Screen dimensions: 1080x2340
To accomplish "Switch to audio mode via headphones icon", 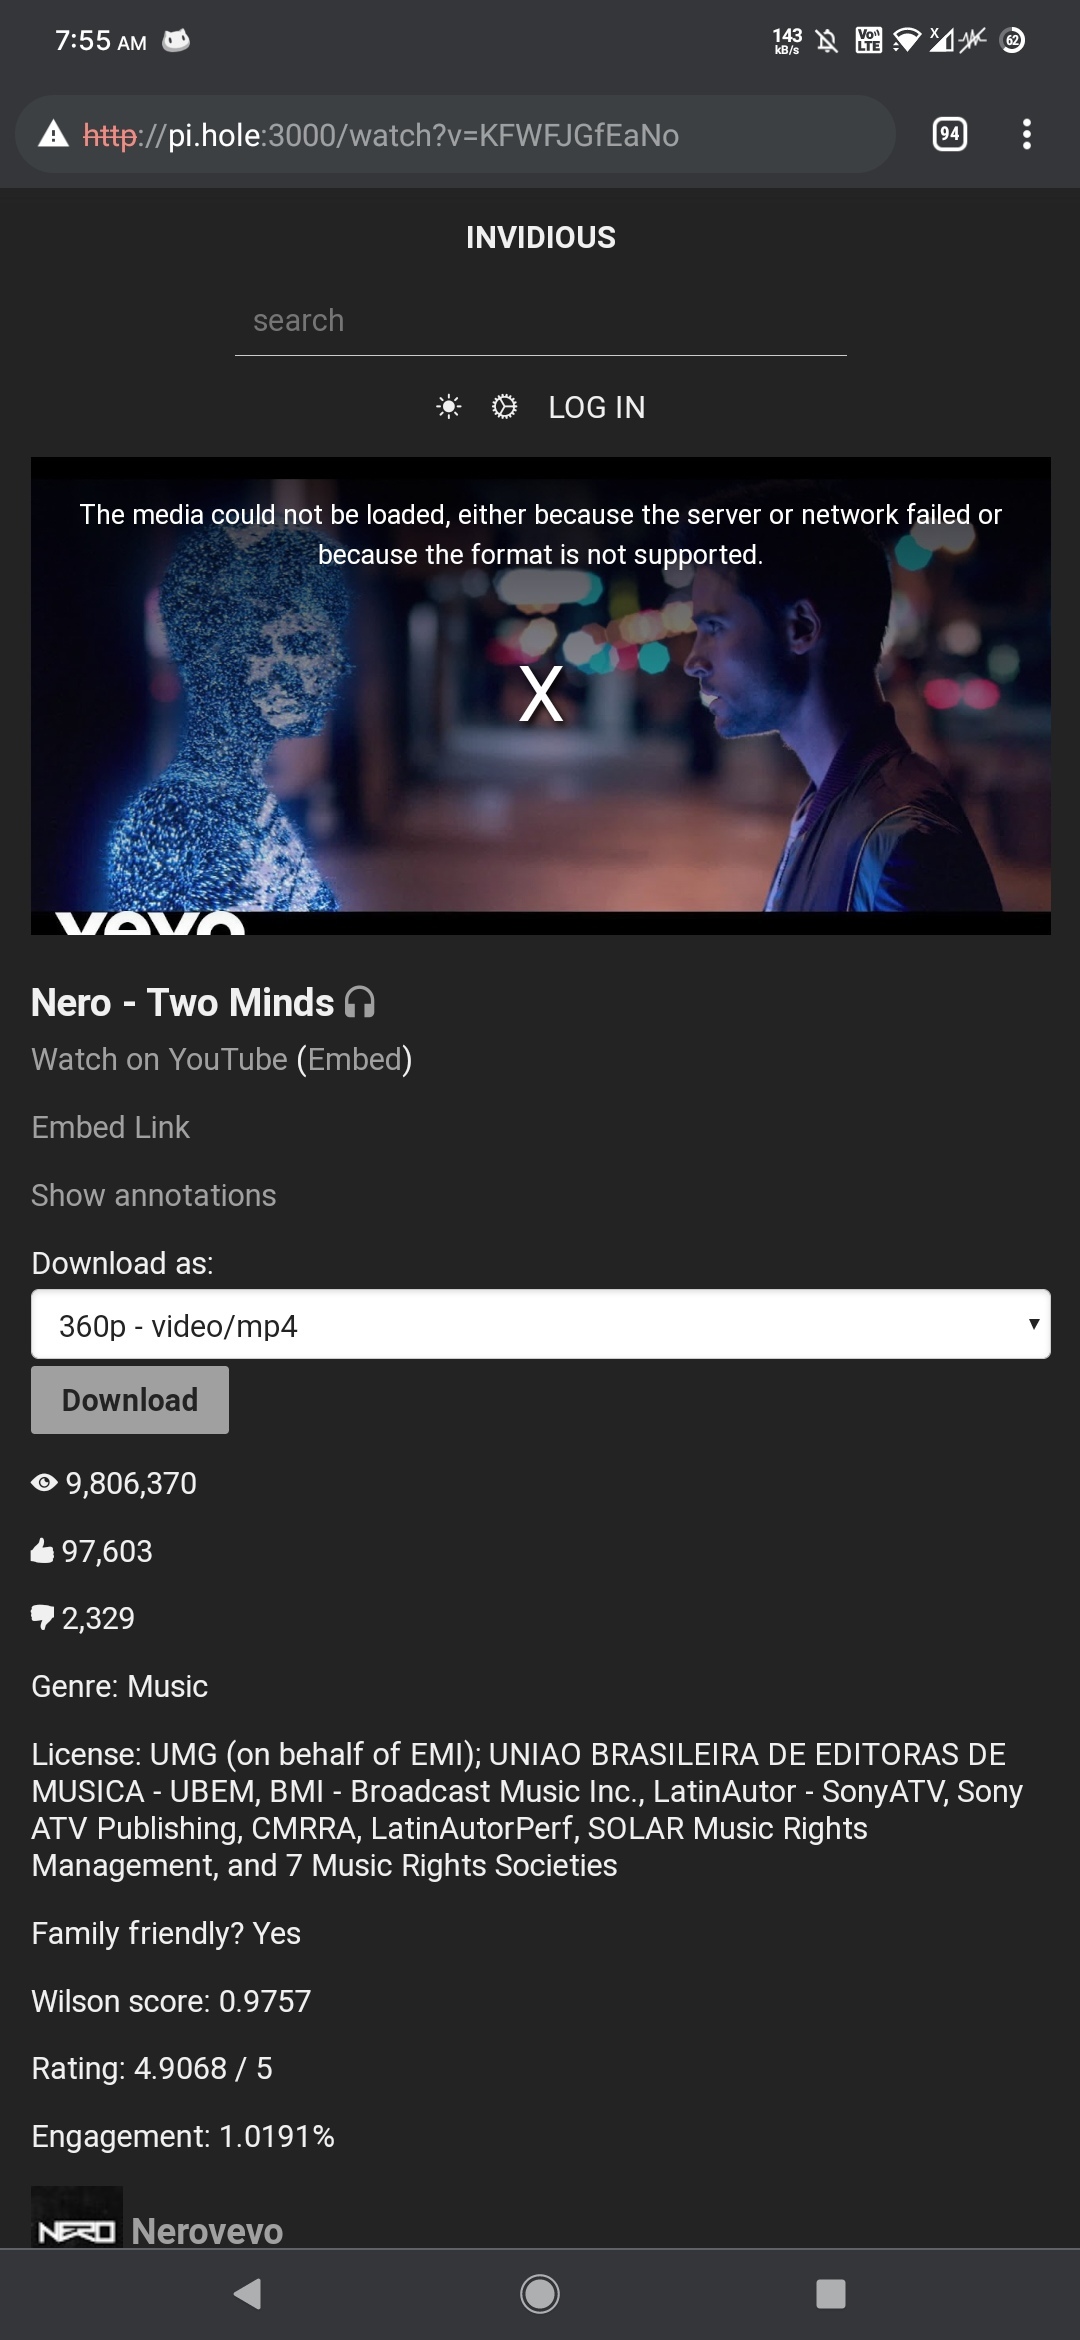I will [x=360, y=1002].
